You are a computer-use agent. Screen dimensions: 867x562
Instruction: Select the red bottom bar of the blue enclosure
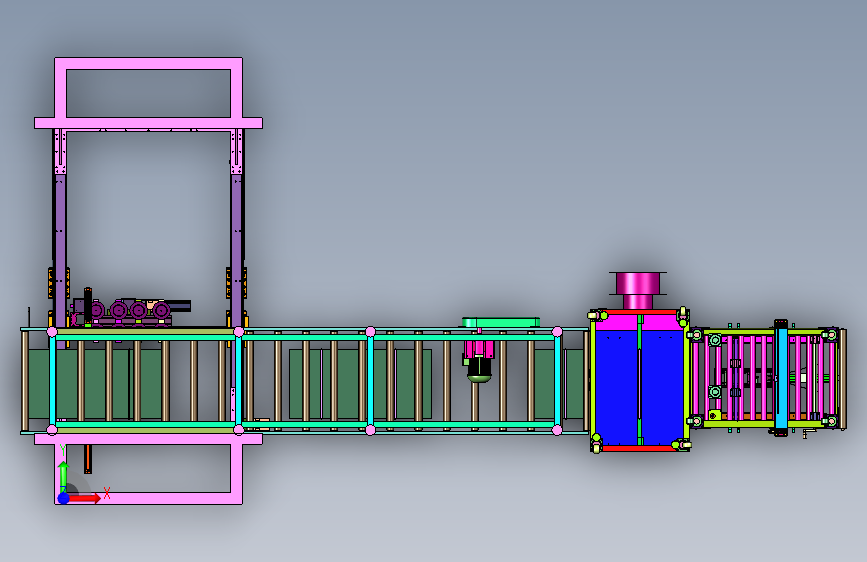tap(639, 449)
